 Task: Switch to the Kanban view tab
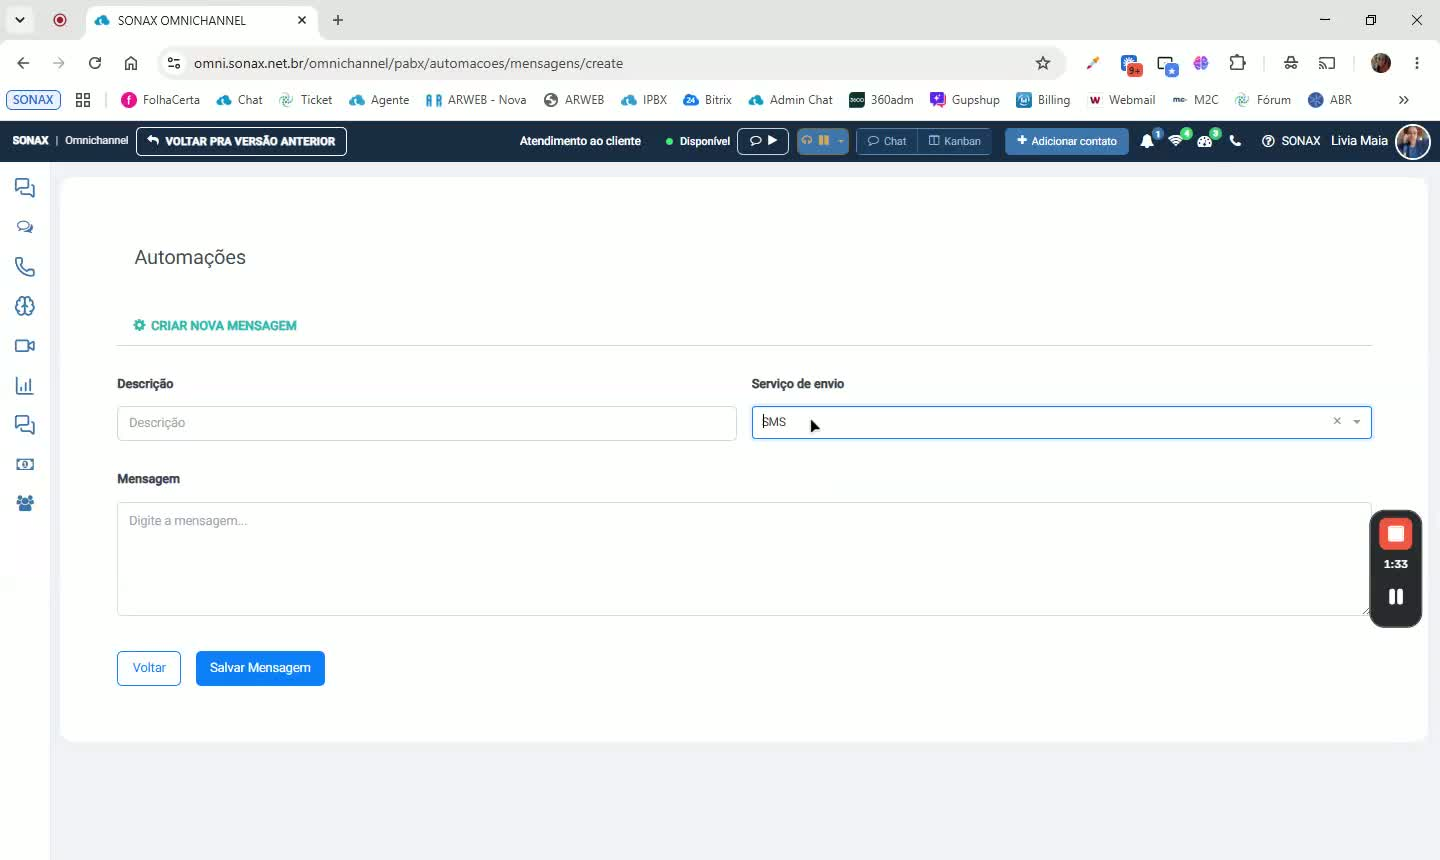pos(955,141)
